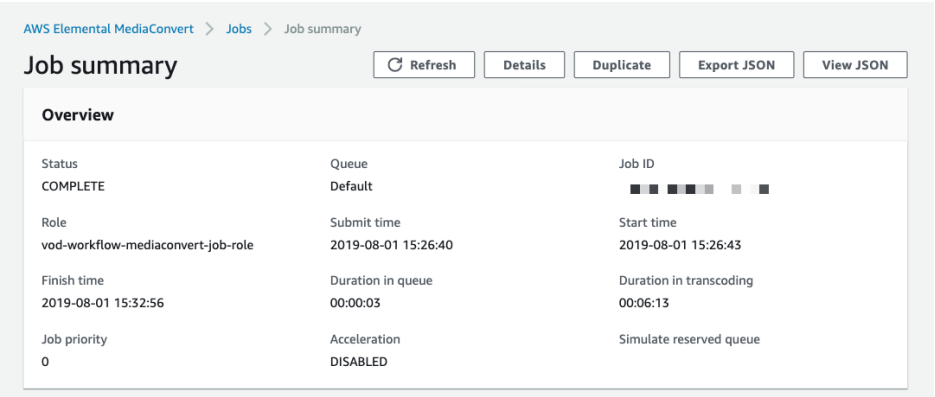The image size is (935, 397).
Task: Click Export JSON button
Action: (x=736, y=65)
